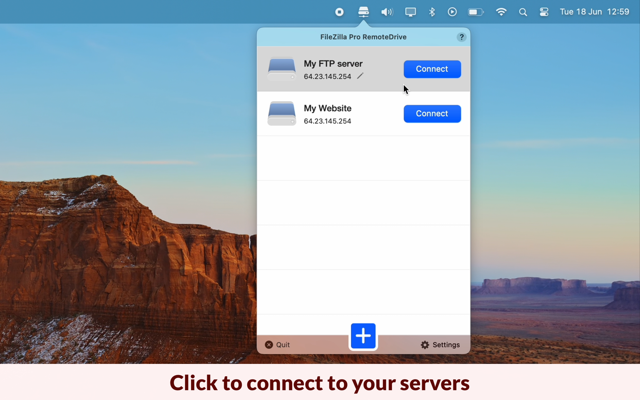Open the screen mirroring display icon
Screen dimensions: 640x400
point(411,12)
